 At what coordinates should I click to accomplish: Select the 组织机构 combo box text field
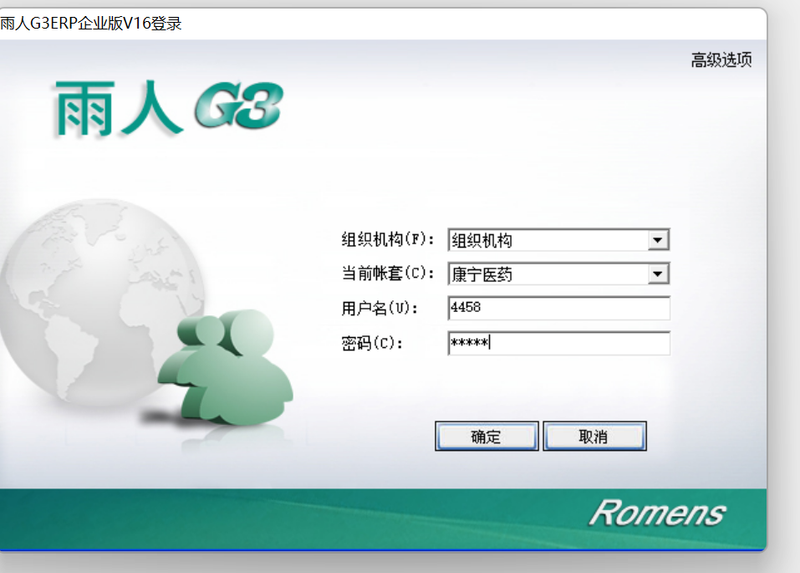pos(545,240)
